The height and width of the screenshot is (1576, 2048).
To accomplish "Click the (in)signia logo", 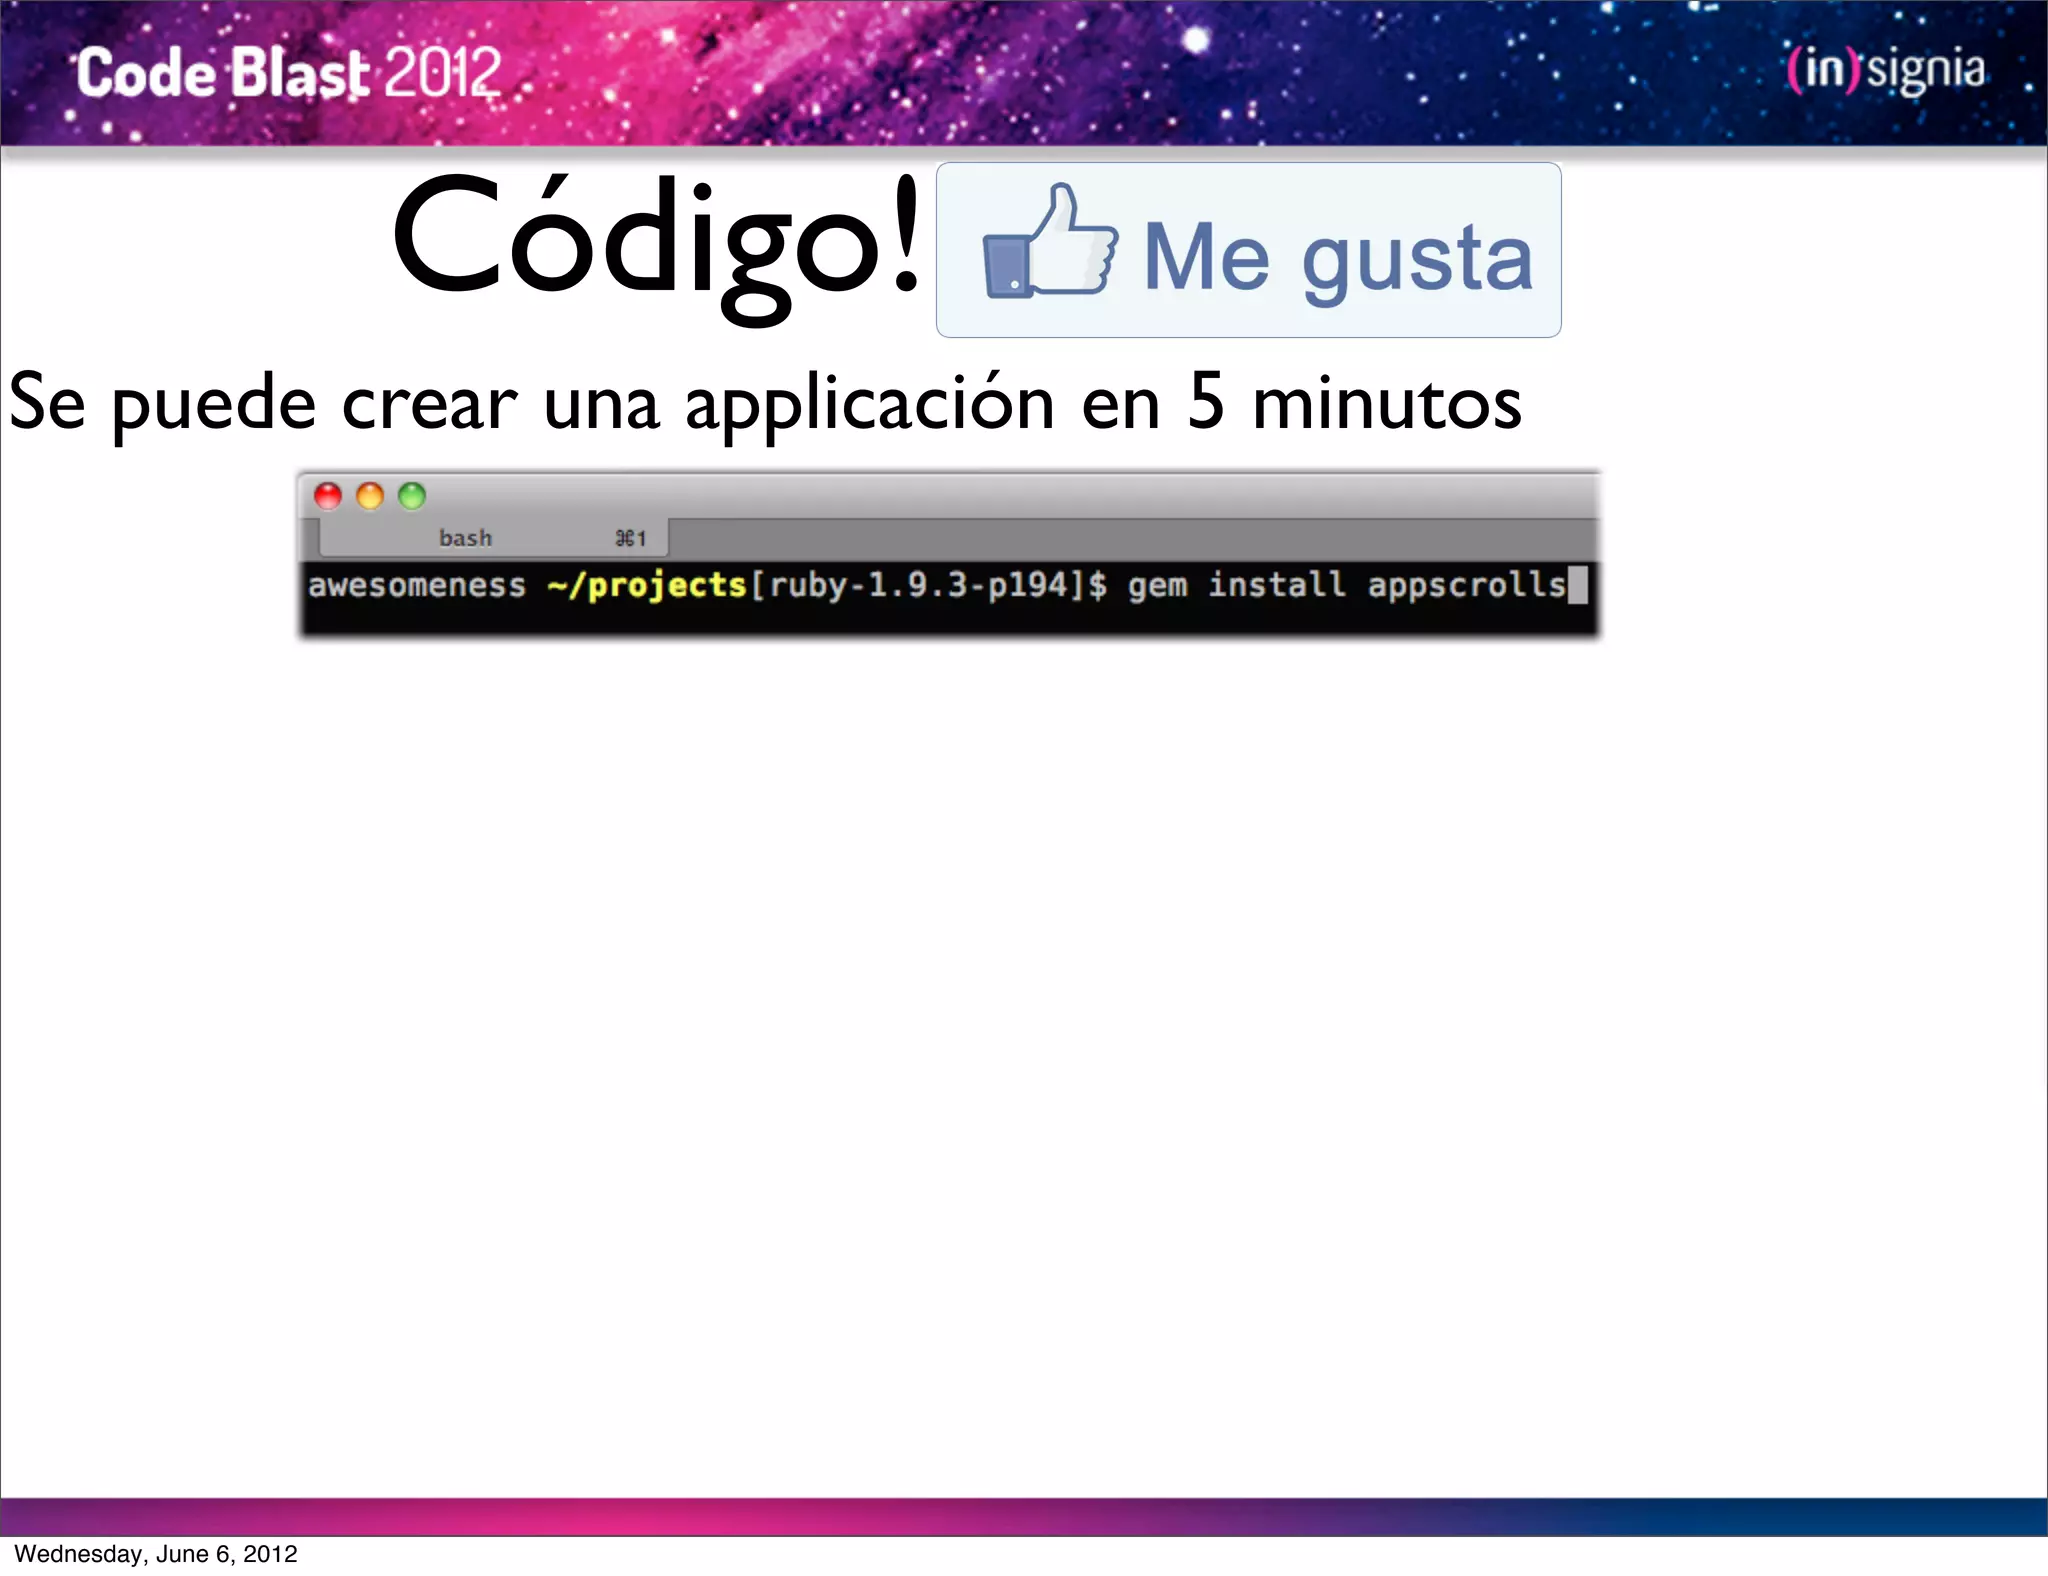I will [x=1886, y=70].
